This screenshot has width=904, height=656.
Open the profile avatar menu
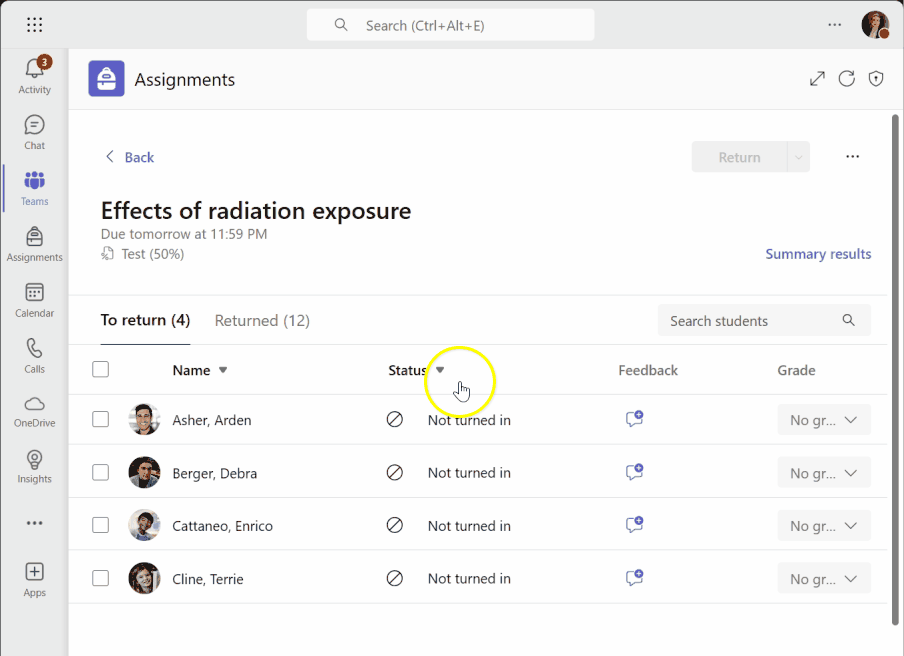point(875,25)
